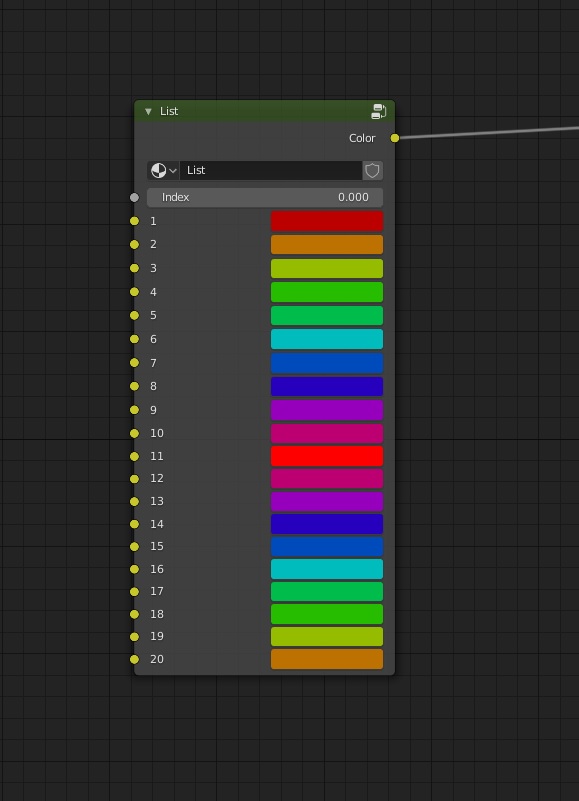Click the yellow socket for input 5

click(x=134, y=316)
